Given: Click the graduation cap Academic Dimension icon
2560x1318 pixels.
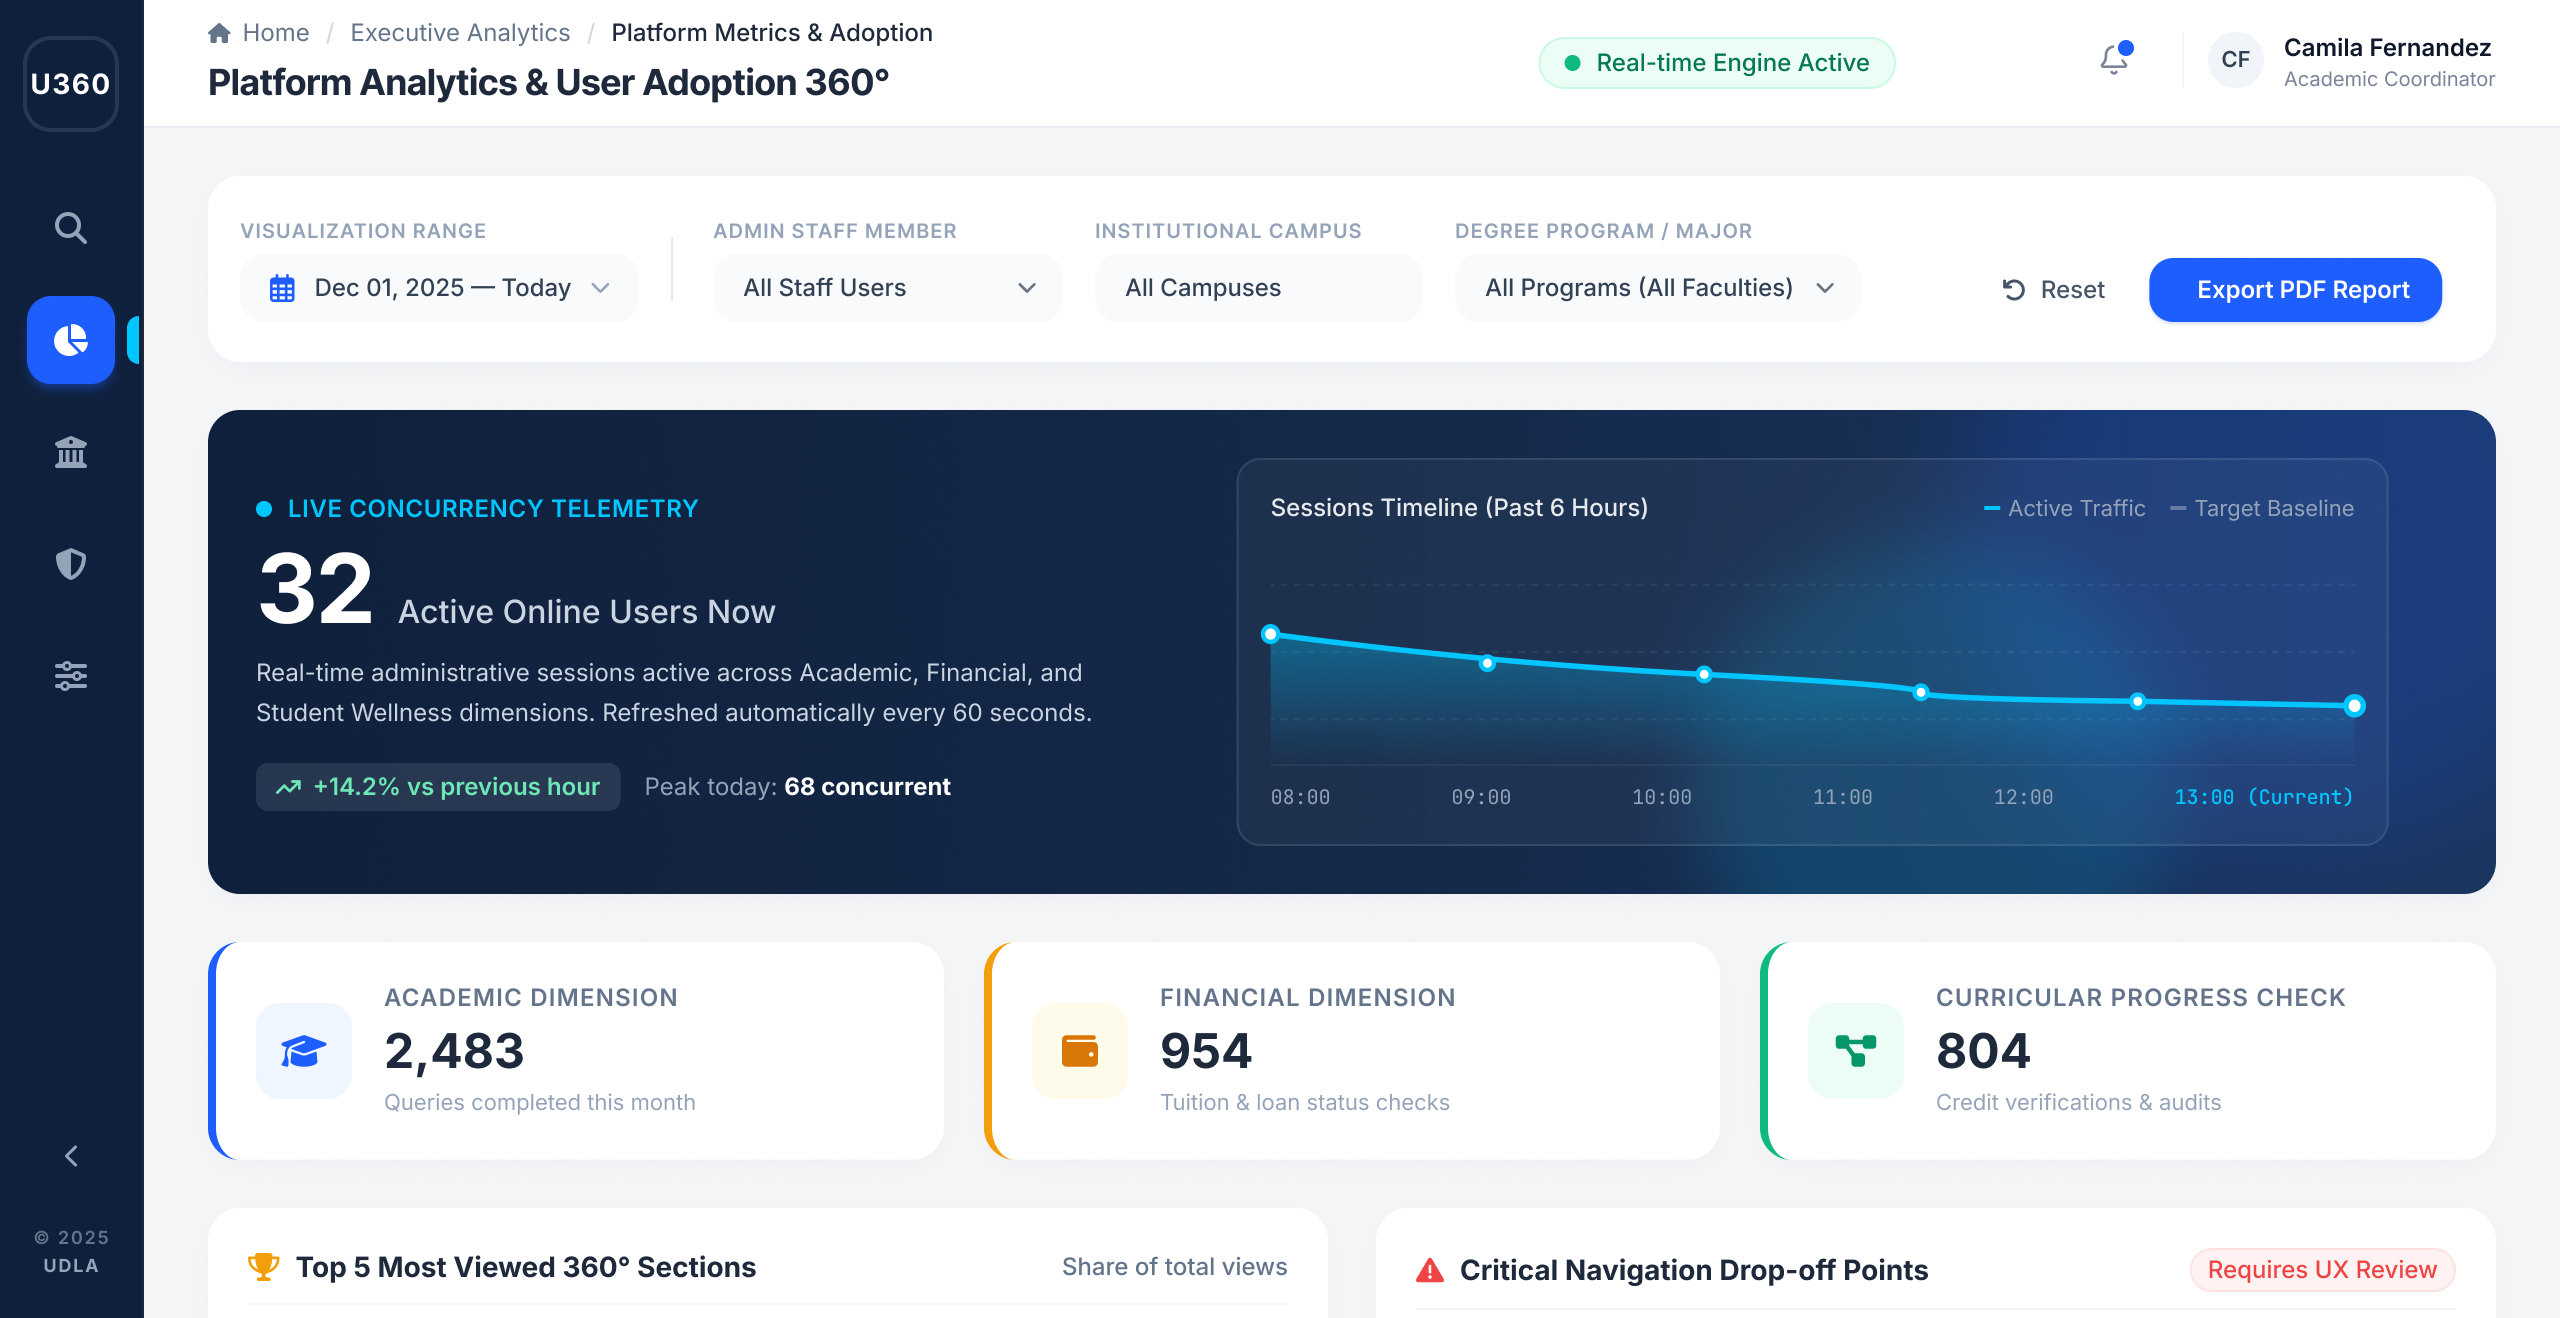Looking at the screenshot, I should 304,1051.
